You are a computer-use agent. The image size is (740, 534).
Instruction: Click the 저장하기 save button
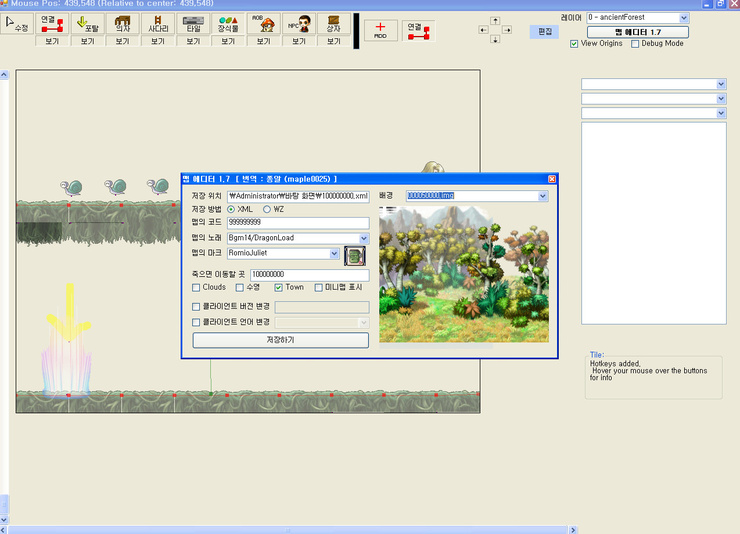click(x=280, y=340)
